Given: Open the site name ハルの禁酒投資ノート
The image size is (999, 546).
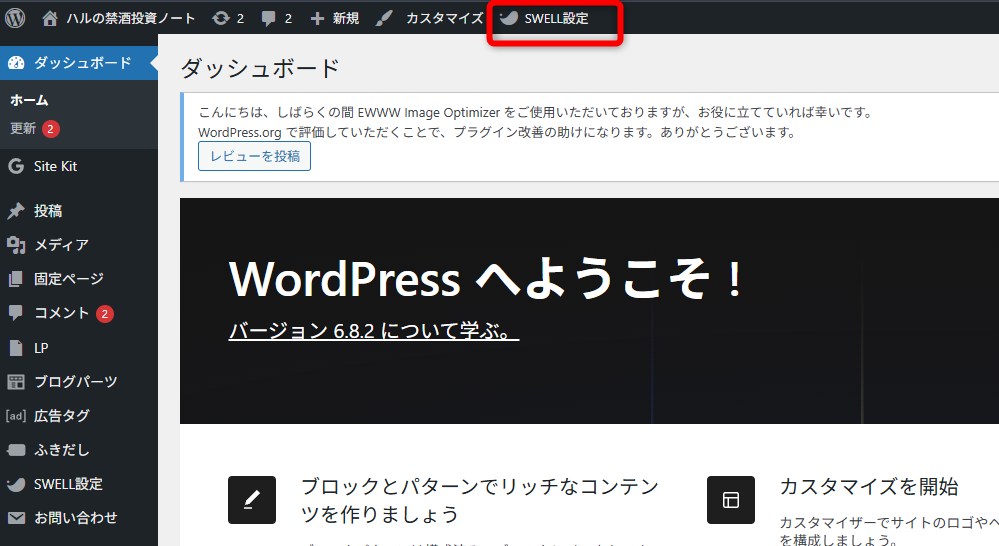Looking at the screenshot, I should click(131, 18).
